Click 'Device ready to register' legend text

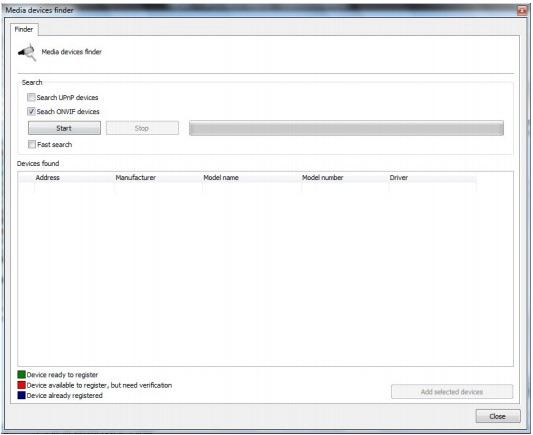(62, 375)
